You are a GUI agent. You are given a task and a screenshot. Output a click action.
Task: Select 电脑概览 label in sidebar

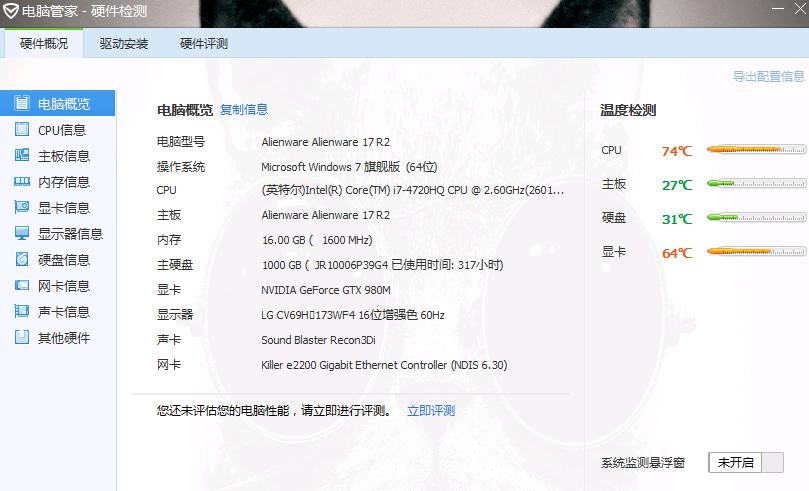coord(64,104)
